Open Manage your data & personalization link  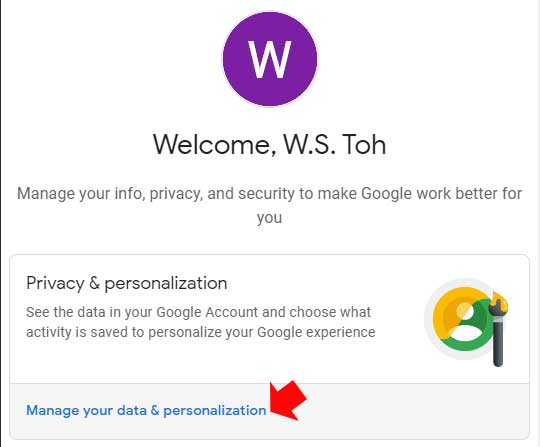click(x=146, y=410)
